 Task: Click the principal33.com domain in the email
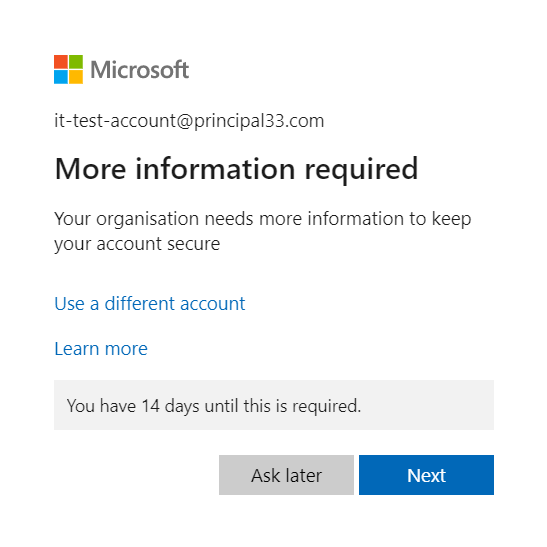[259, 121]
